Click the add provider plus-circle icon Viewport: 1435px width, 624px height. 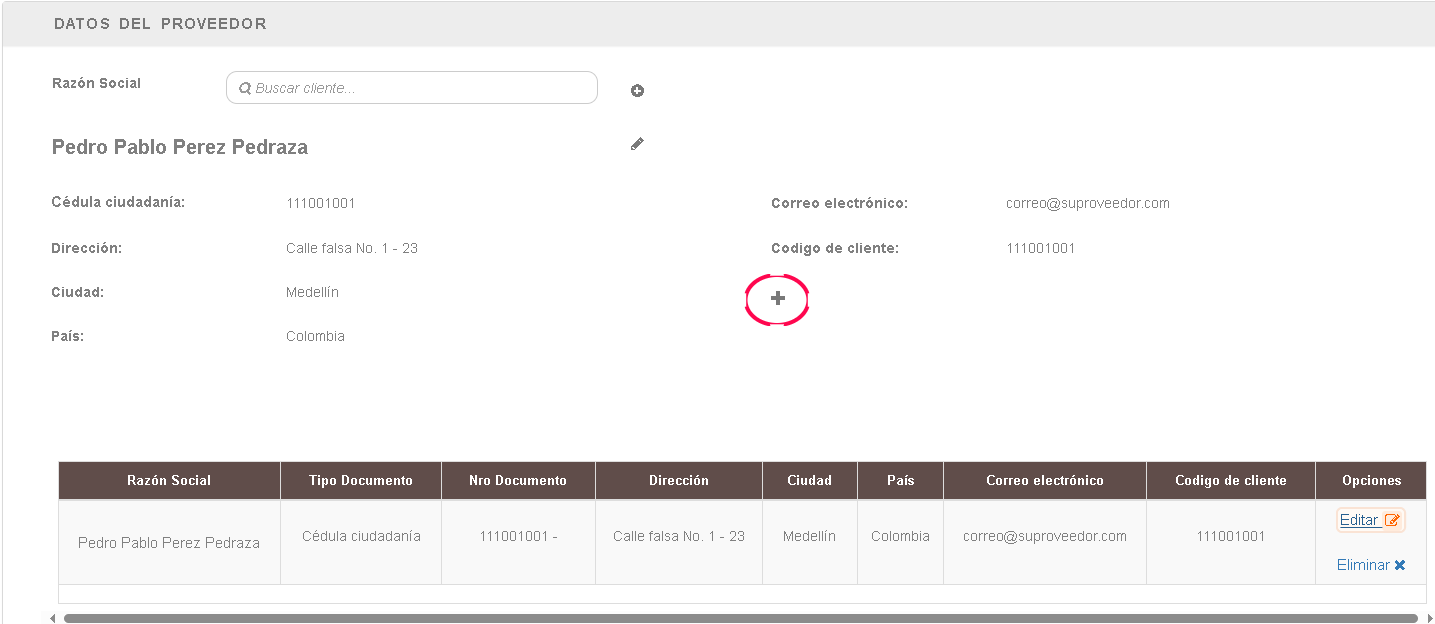637,91
